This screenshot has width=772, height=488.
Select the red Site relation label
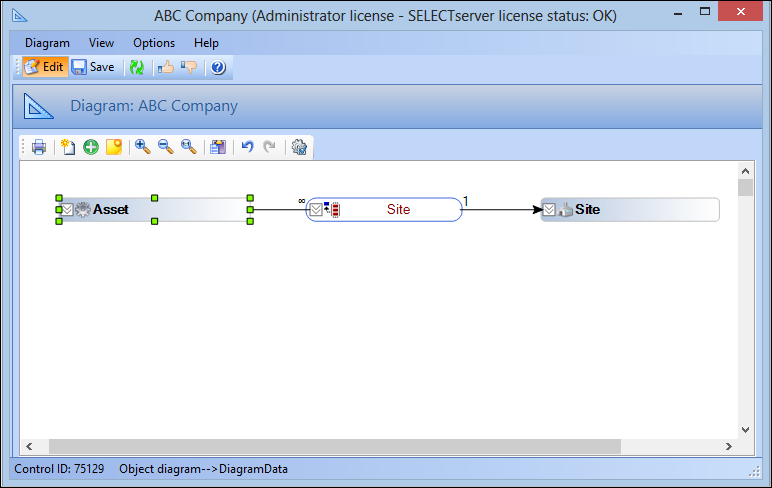(398, 209)
